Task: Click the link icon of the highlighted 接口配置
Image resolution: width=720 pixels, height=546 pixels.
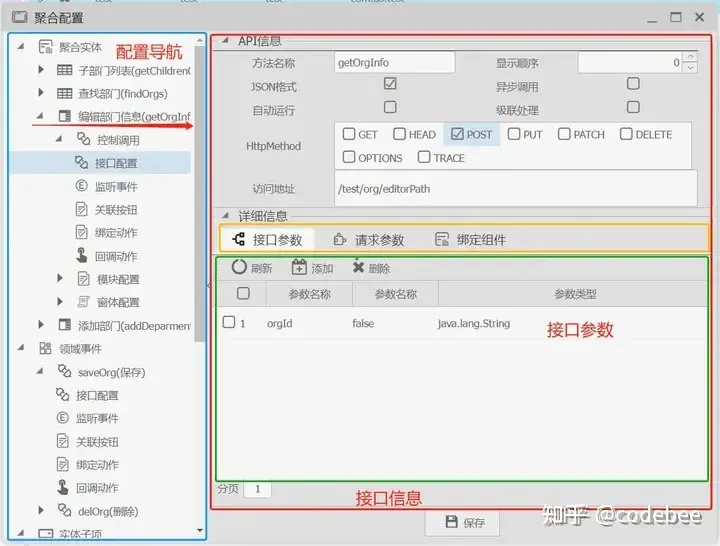Action: (x=81, y=162)
